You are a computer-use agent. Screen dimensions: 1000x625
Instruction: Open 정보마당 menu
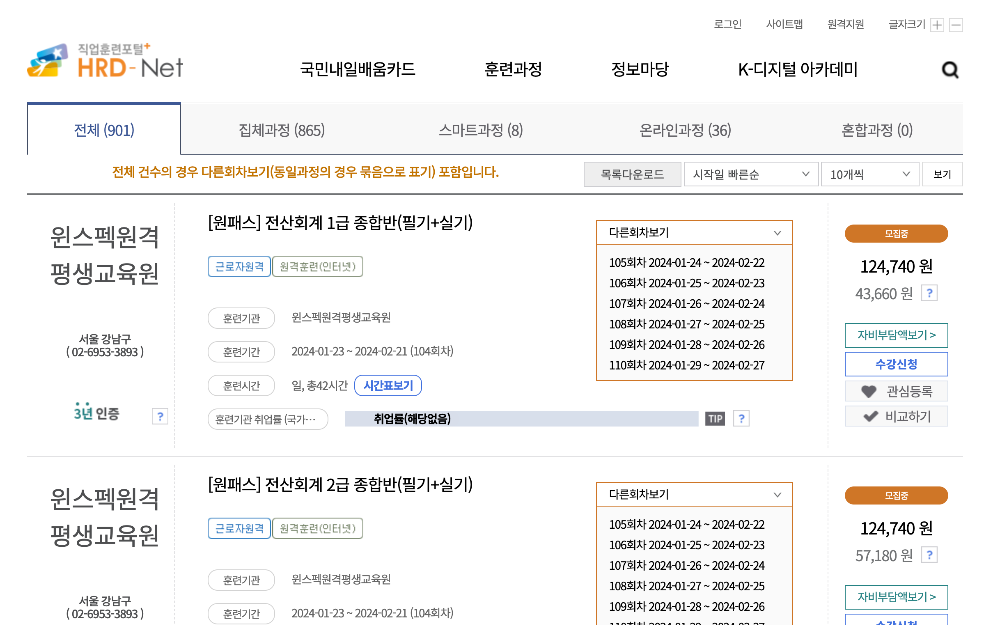tap(640, 69)
